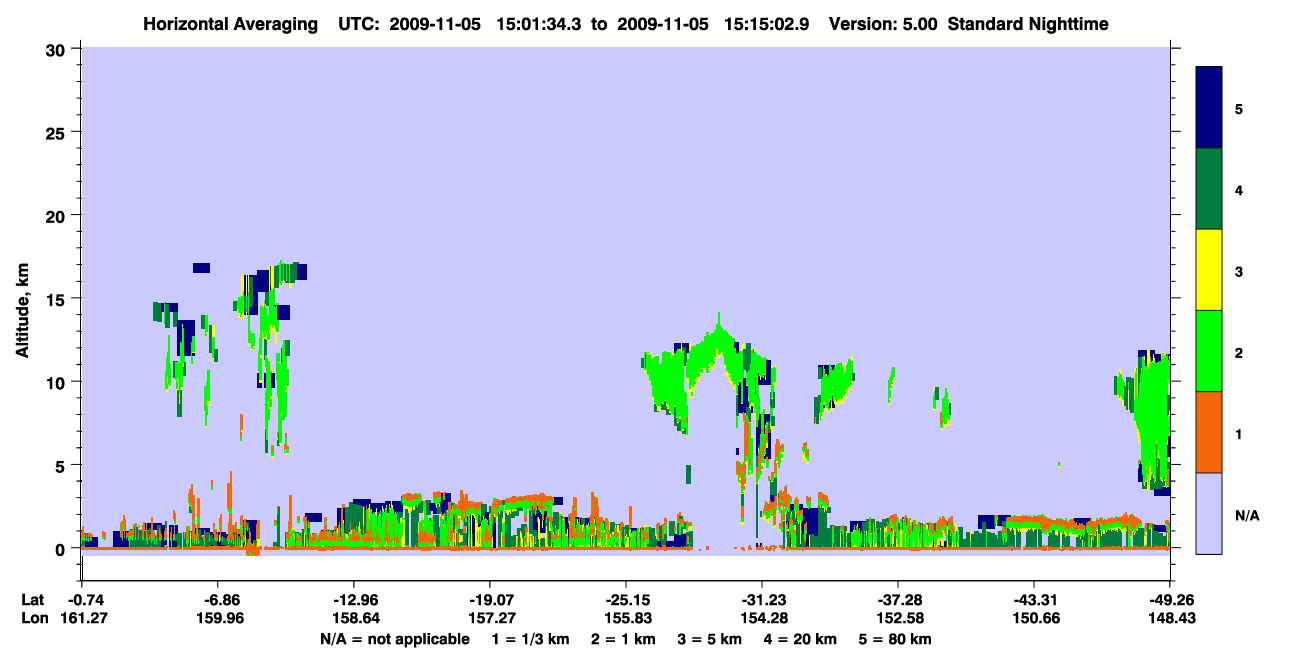Screen dimensions: 1300x667
Task: Click the colorbar label '2'
Action: click(x=1238, y=352)
